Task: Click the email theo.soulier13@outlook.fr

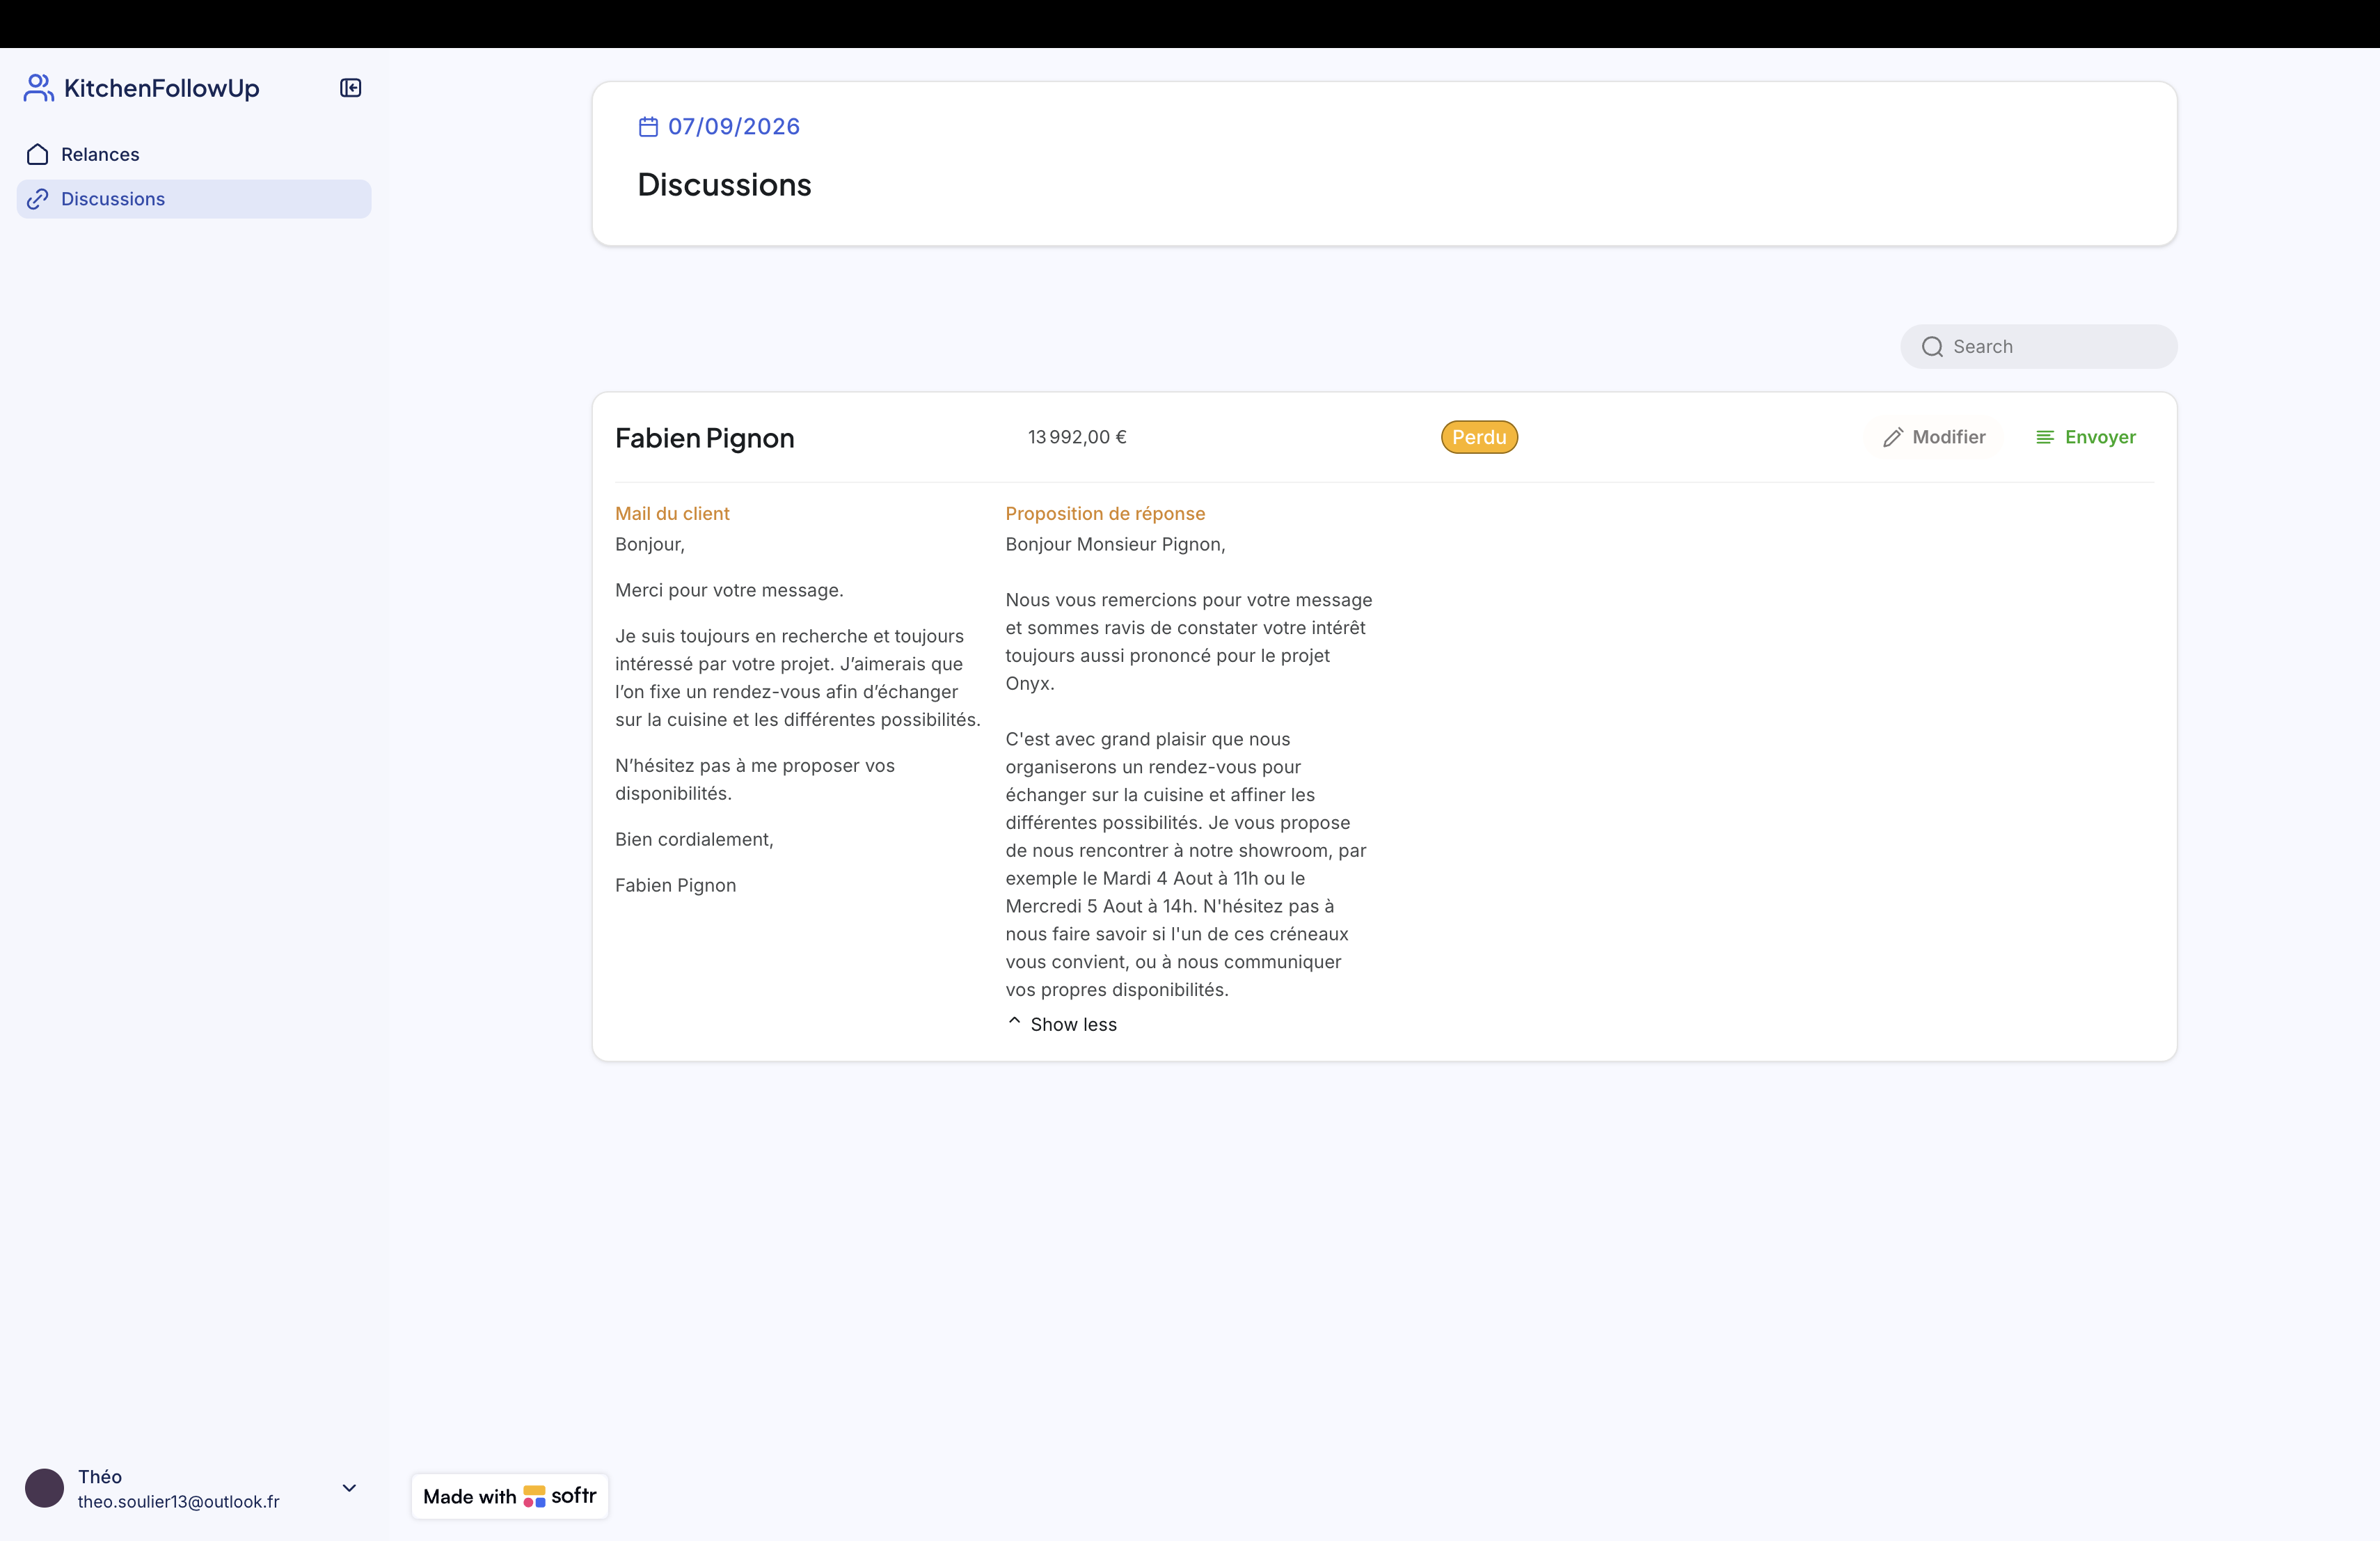Action: point(179,1502)
